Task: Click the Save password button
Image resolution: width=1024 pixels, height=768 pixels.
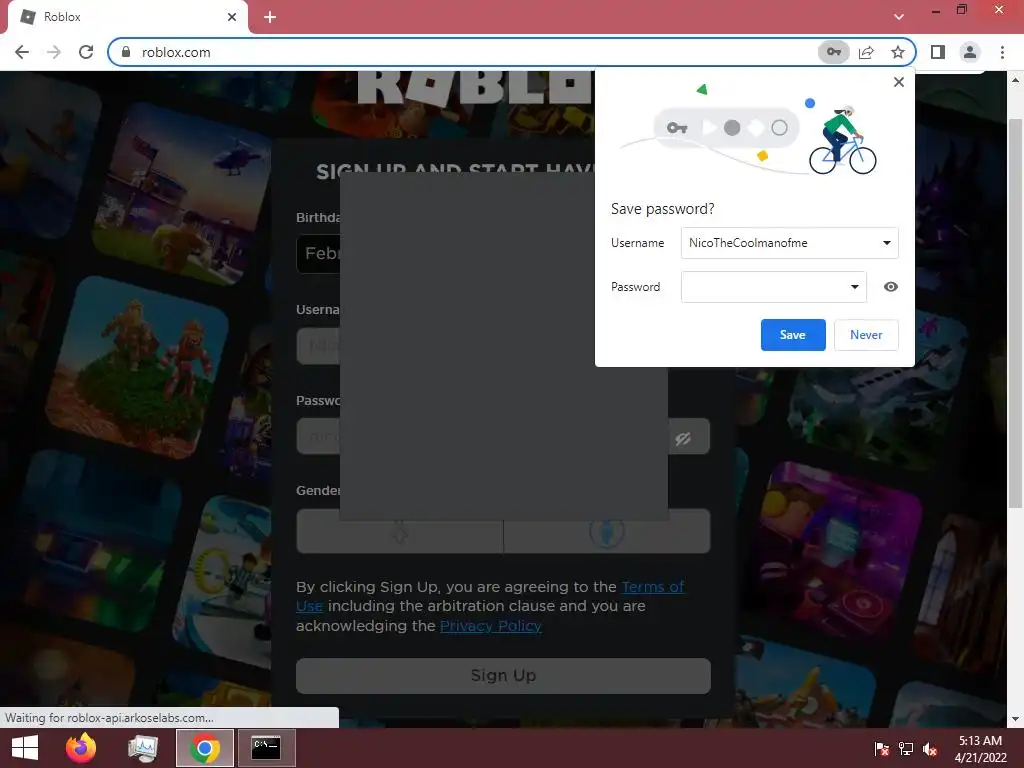Action: (793, 335)
